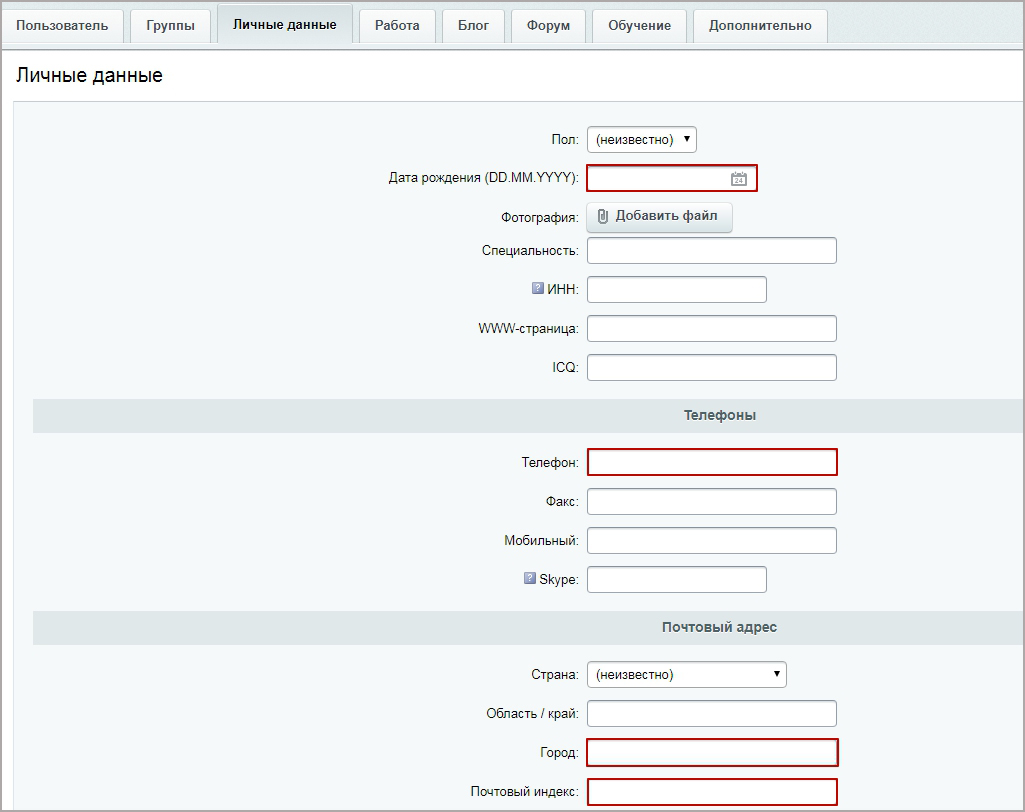Screen dimensions: 1025x812
Task: Focus the ICQ input field
Action: [x=711, y=368]
